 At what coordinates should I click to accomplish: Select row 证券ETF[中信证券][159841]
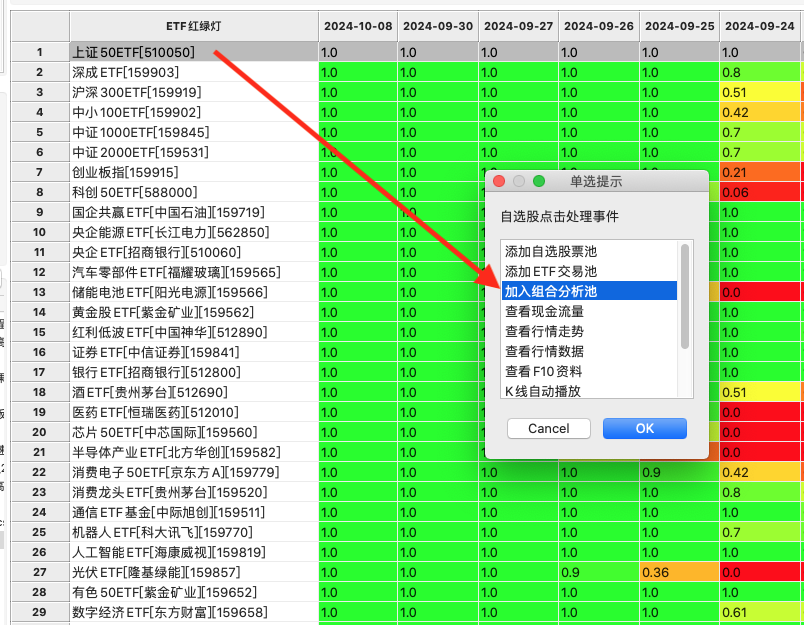(194, 352)
